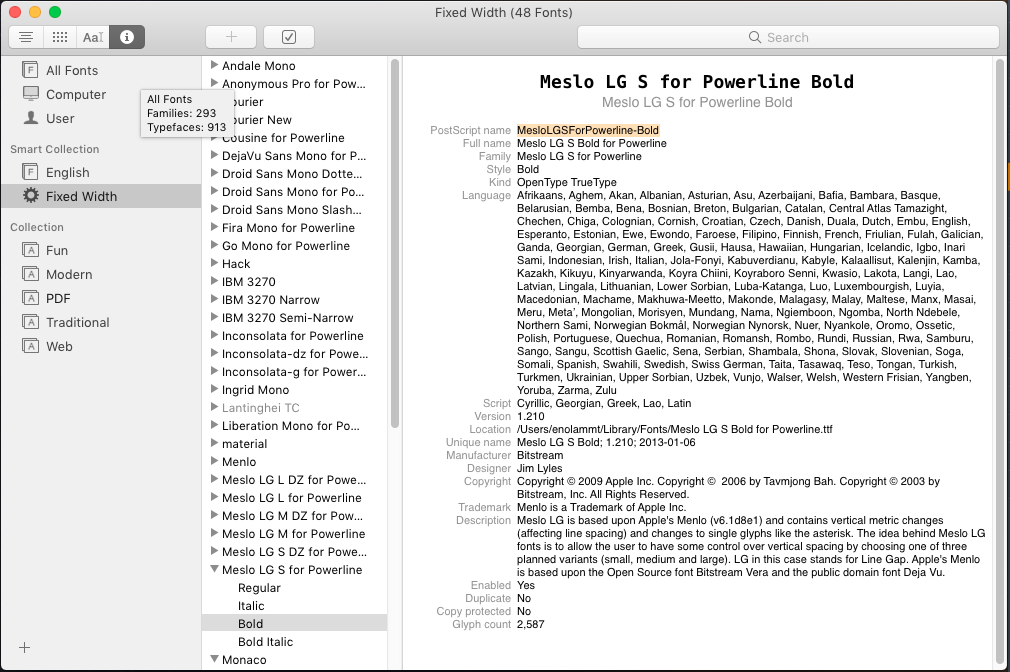The height and width of the screenshot is (672, 1010).
Task: Switch to Repertoire grid view
Action: pyautogui.click(x=60, y=37)
